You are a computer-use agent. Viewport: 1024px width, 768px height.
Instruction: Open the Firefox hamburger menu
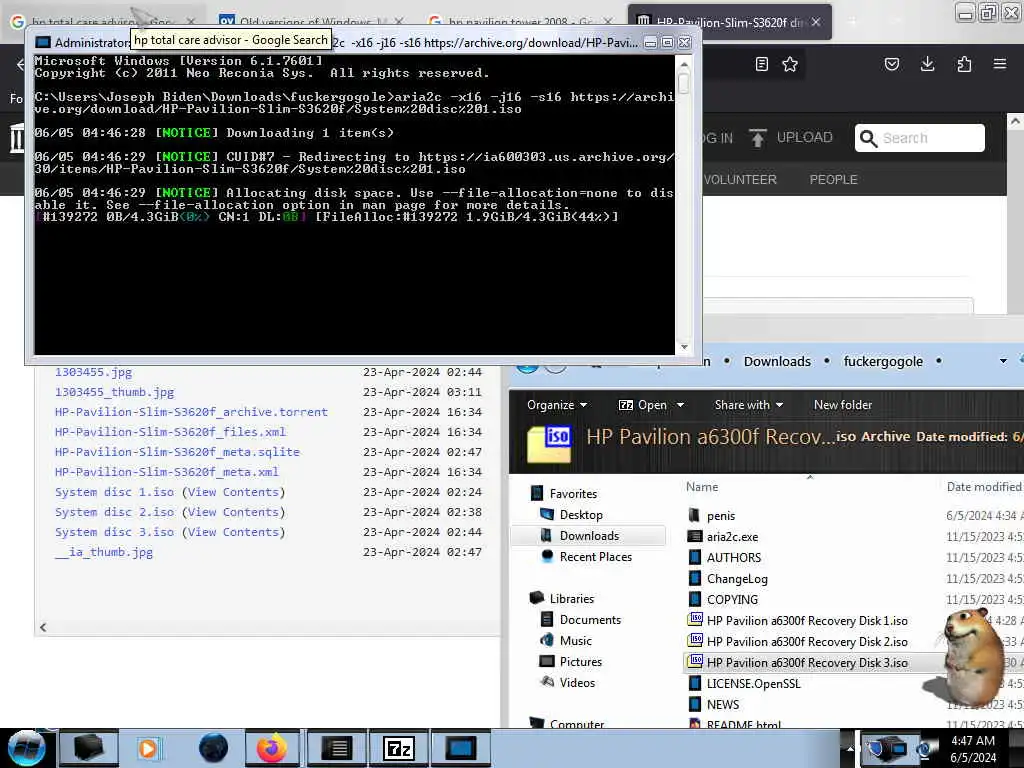(1000, 64)
